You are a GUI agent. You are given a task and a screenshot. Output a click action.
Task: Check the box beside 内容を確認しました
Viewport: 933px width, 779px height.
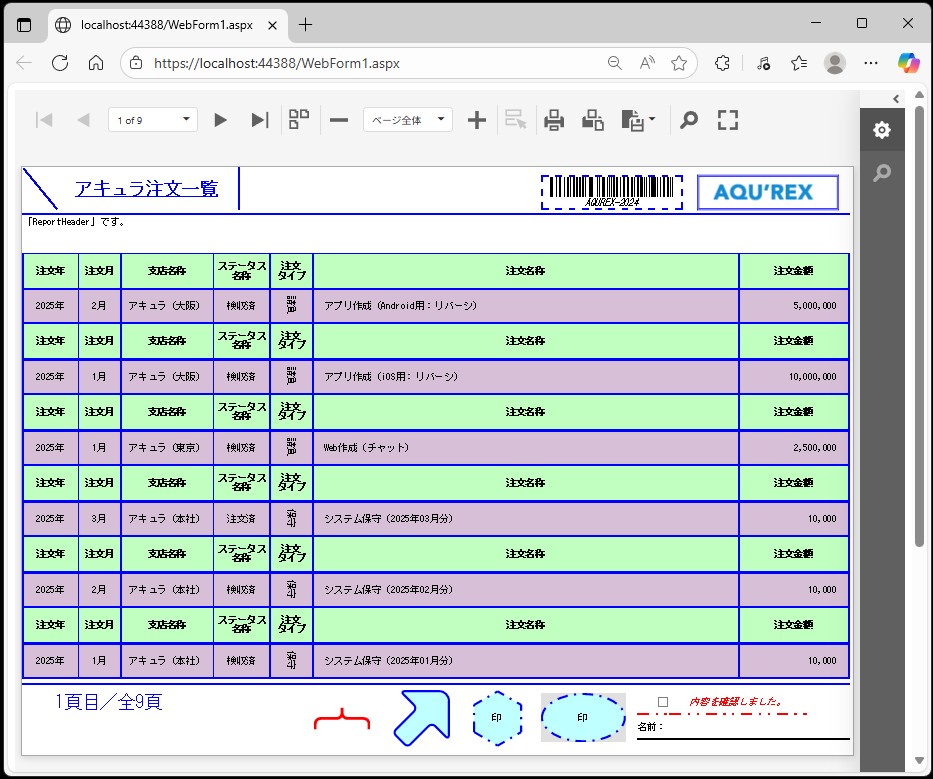point(663,702)
